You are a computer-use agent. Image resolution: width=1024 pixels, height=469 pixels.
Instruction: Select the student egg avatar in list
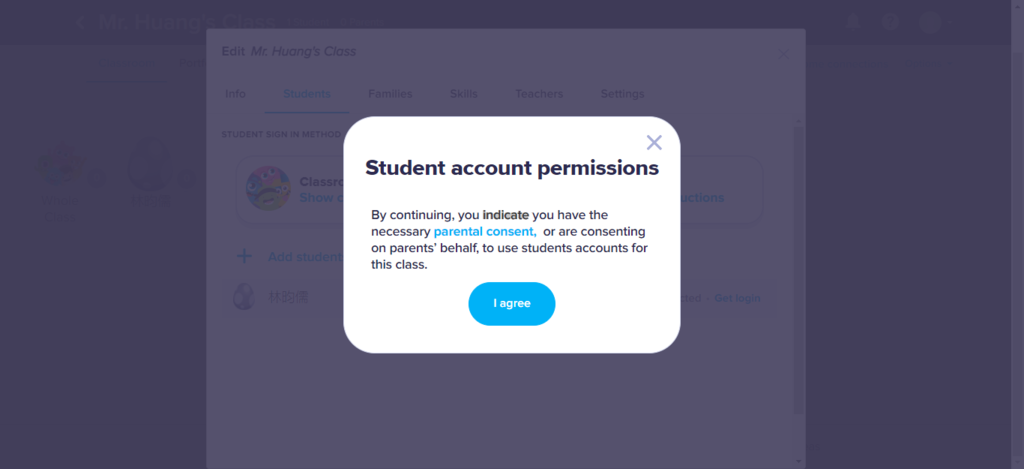(x=244, y=298)
